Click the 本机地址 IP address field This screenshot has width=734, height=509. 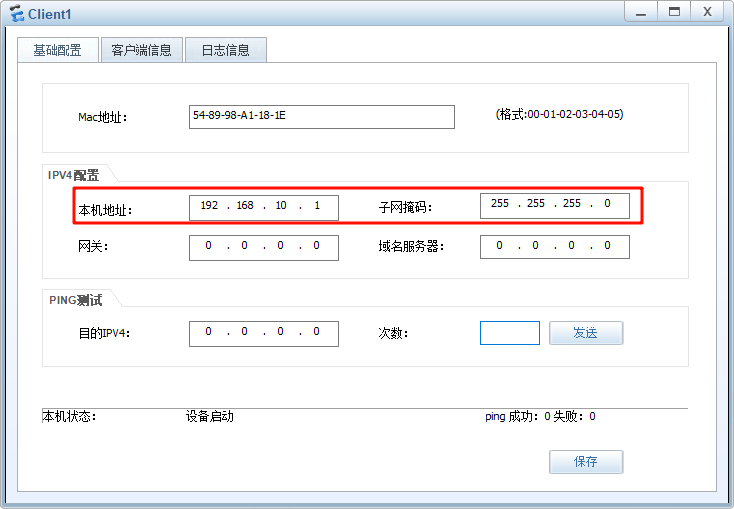(264, 207)
